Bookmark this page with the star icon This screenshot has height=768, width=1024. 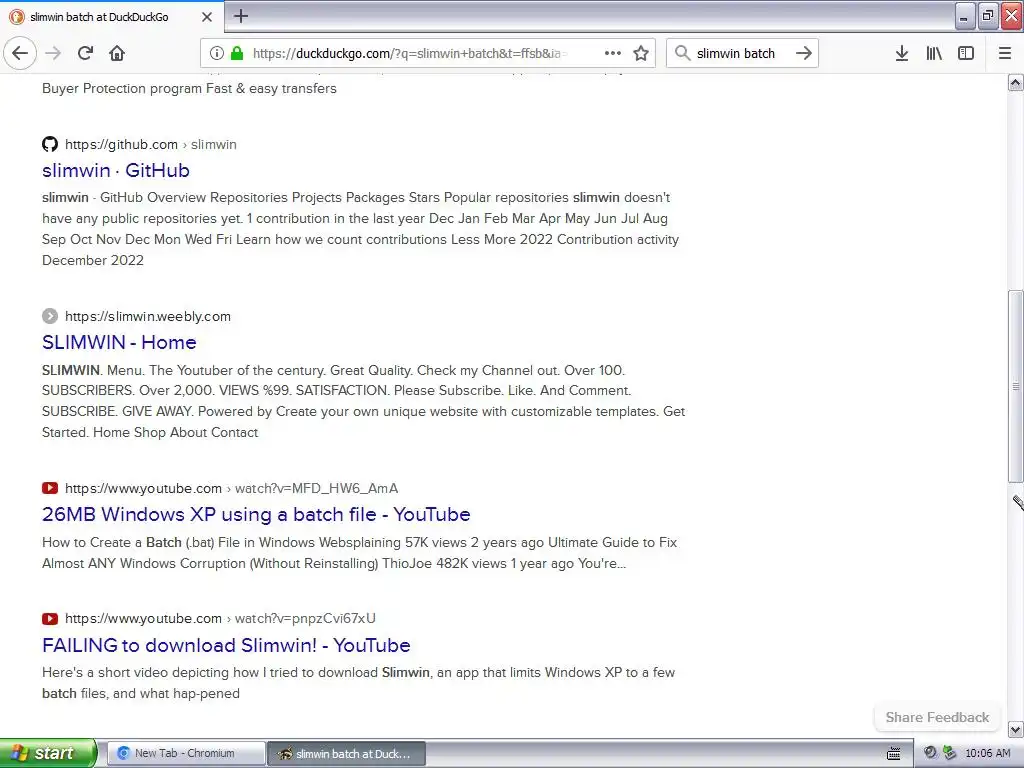pyautogui.click(x=641, y=53)
